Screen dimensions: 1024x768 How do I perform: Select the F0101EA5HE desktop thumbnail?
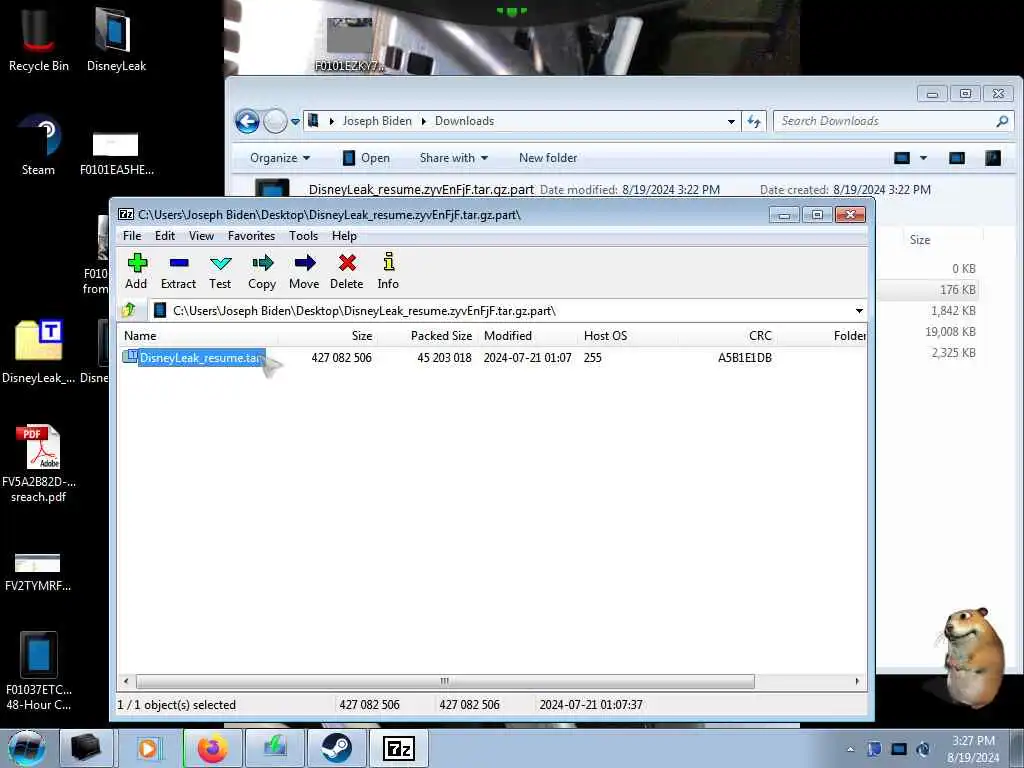point(116,152)
